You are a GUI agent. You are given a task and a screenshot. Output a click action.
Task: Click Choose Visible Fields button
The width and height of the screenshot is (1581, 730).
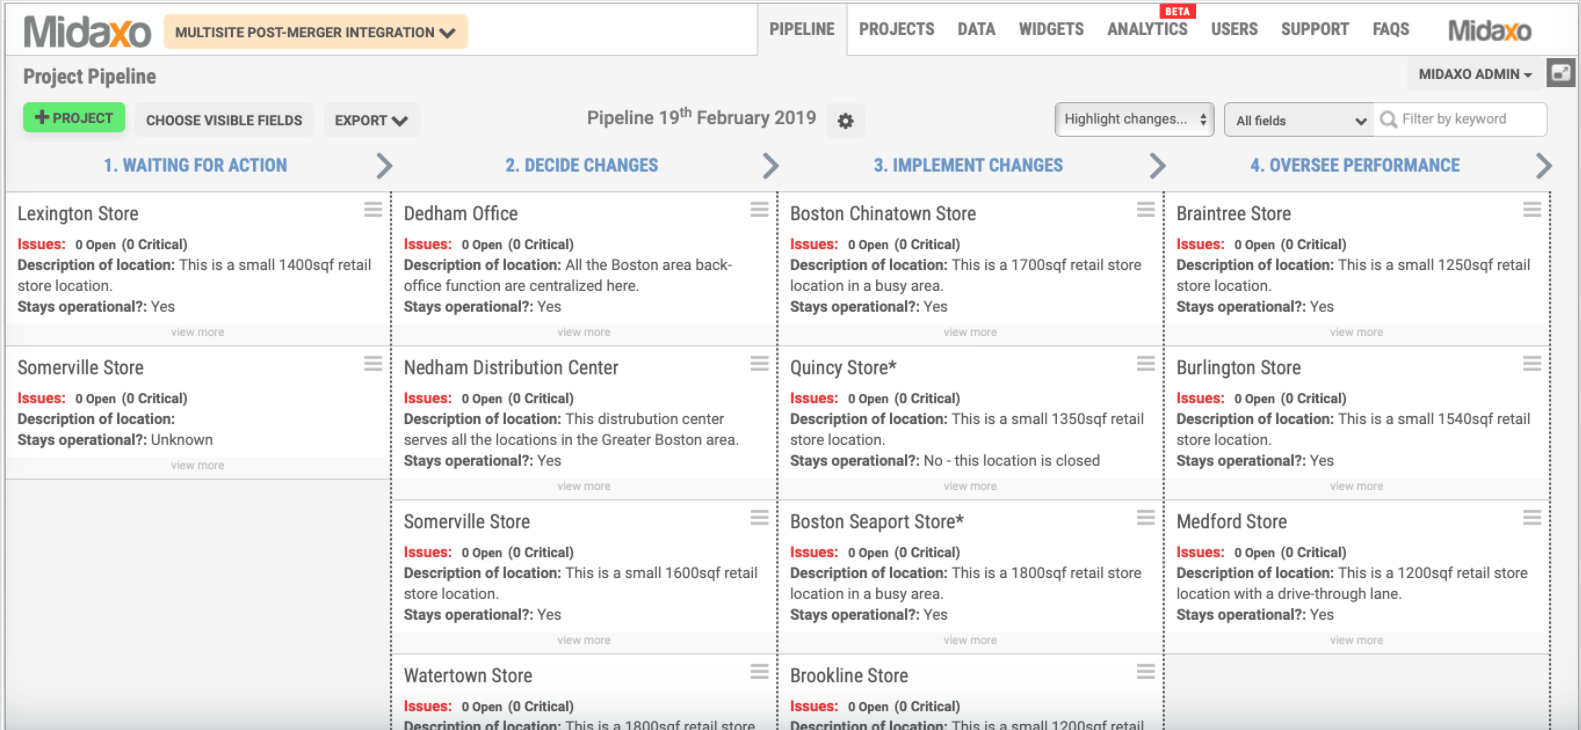point(224,120)
